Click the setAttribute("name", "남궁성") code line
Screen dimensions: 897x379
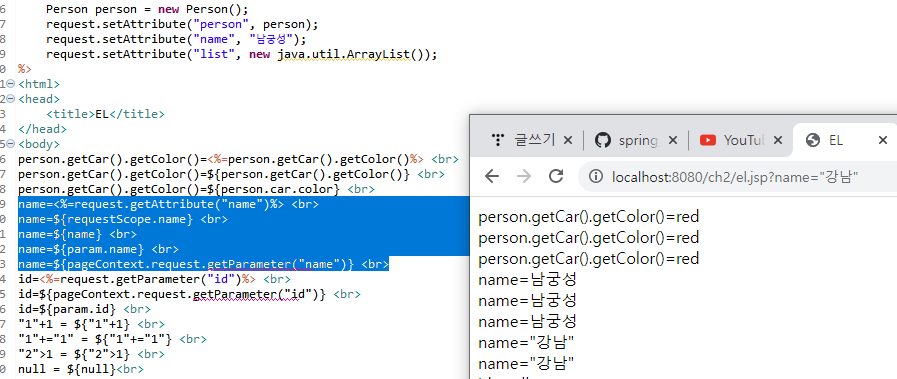click(176, 39)
